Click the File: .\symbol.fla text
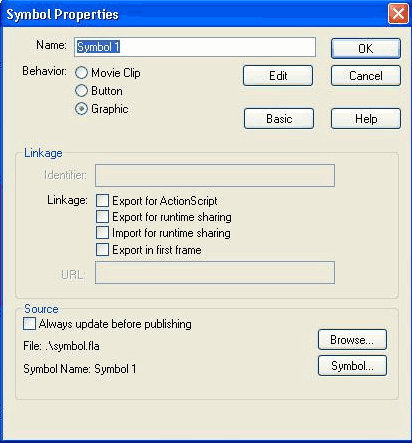Image resolution: width=412 pixels, height=443 pixels. 61,346
